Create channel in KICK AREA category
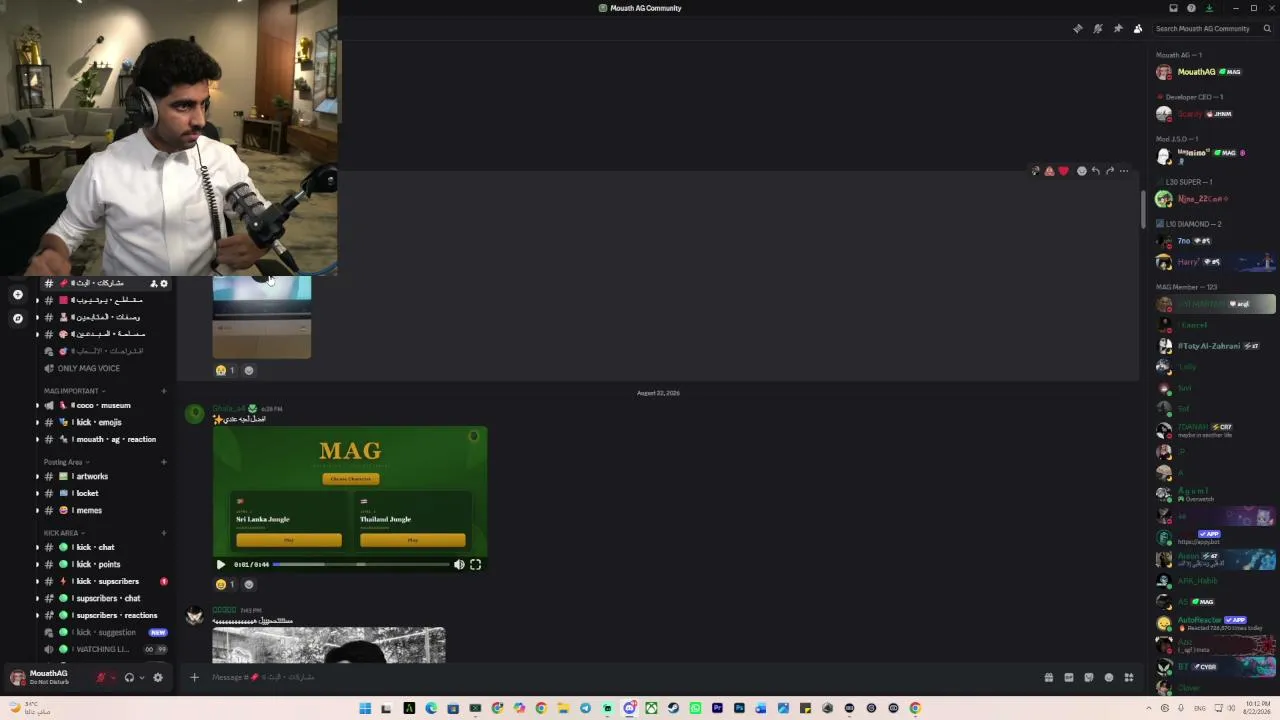This screenshot has width=1280, height=720. pyautogui.click(x=164, y=533)
